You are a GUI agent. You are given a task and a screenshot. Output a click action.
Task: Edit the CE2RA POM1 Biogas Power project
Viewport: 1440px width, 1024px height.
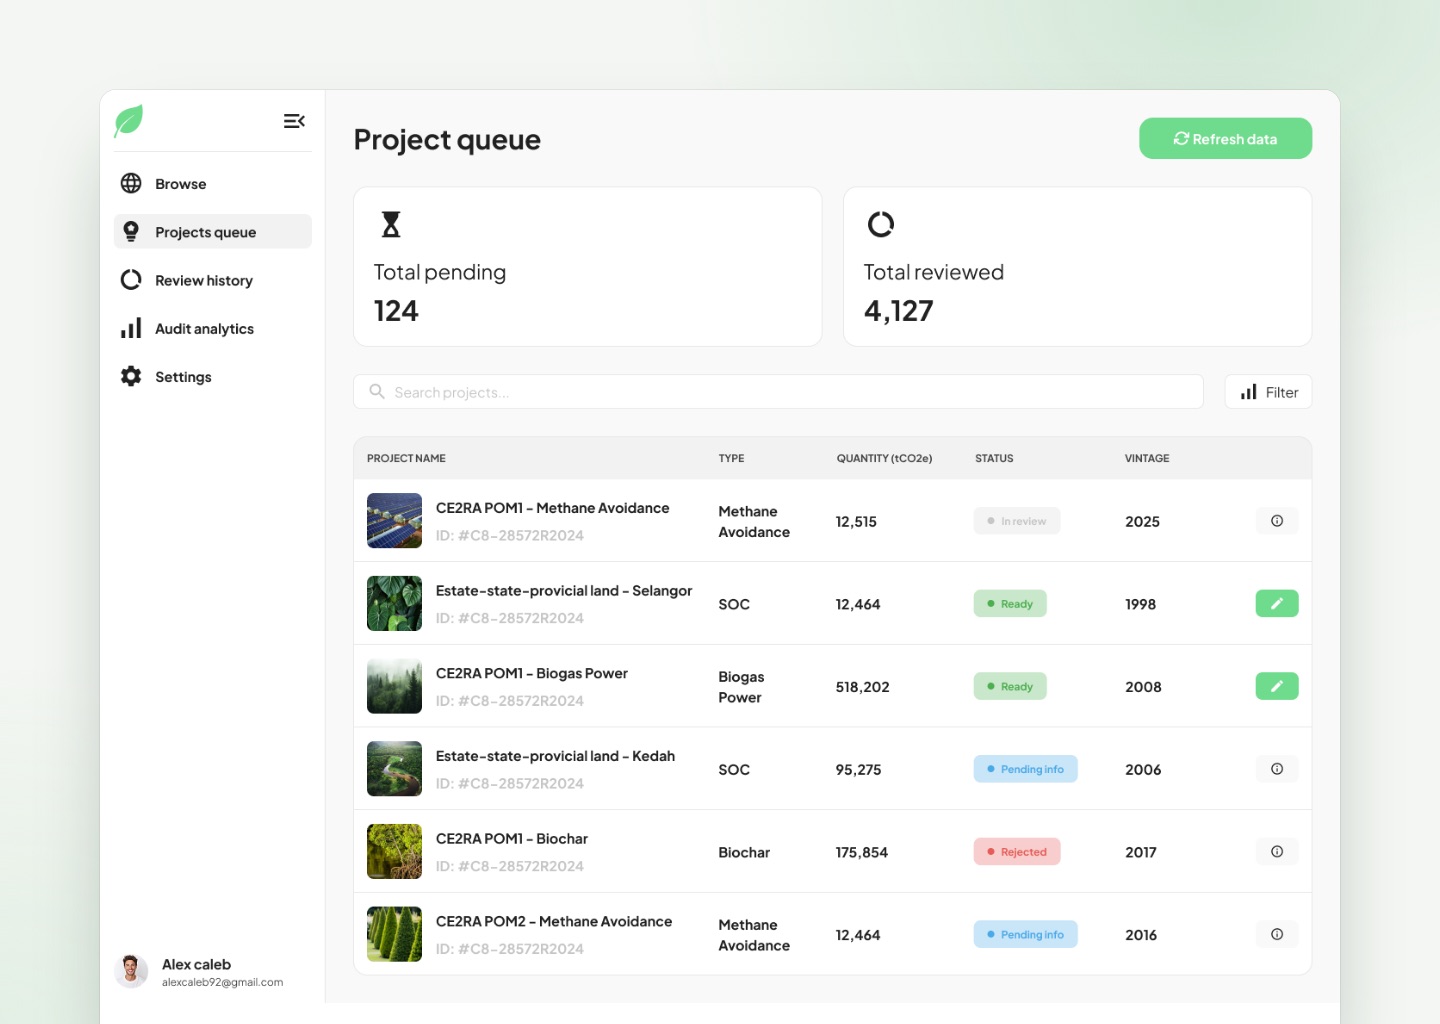pos(1277,686)
